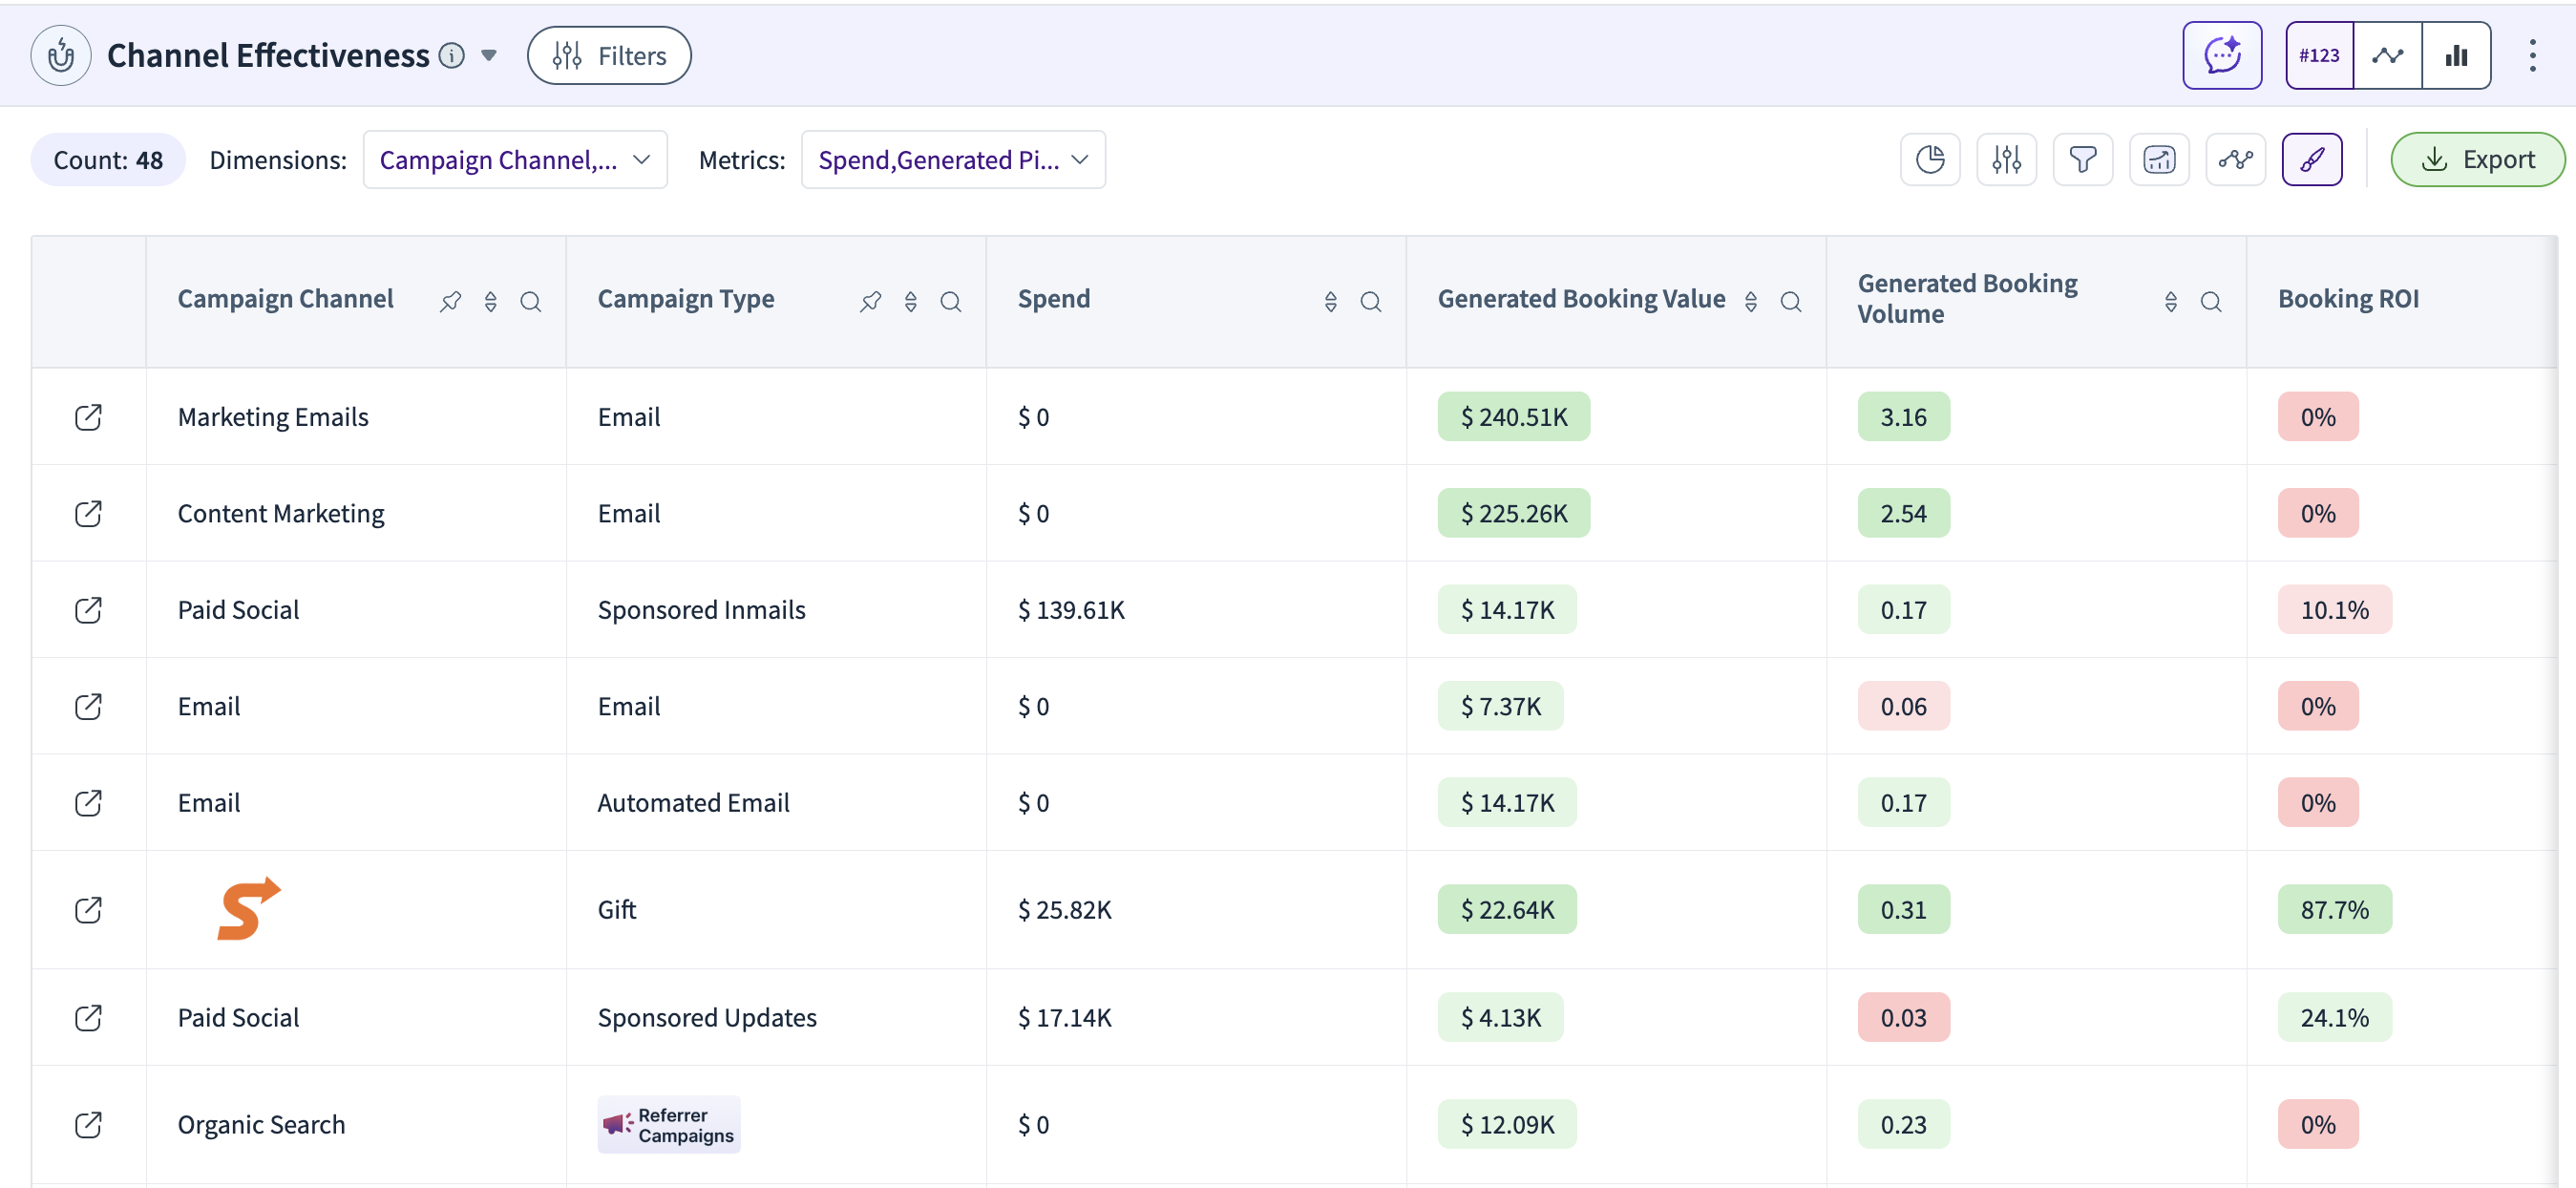Switch to line chart view
Screen dimensions: 2576x1188
coord(2387,55)
